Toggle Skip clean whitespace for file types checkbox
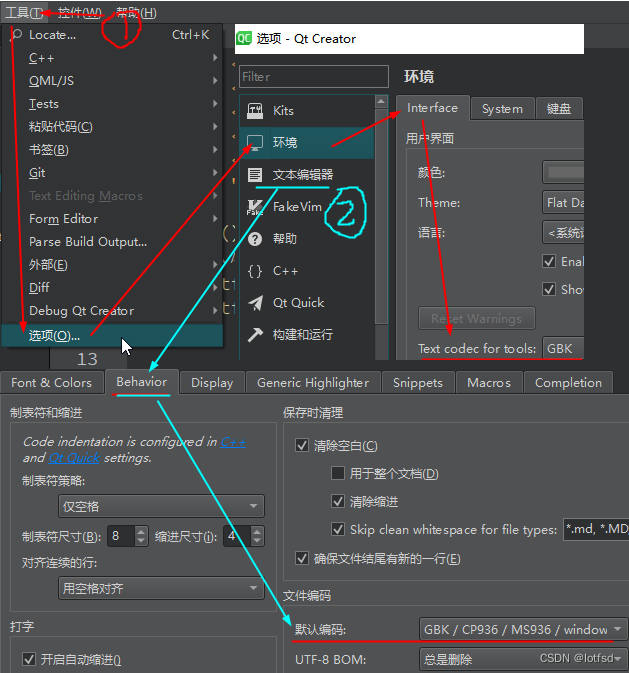 point(338,529)
